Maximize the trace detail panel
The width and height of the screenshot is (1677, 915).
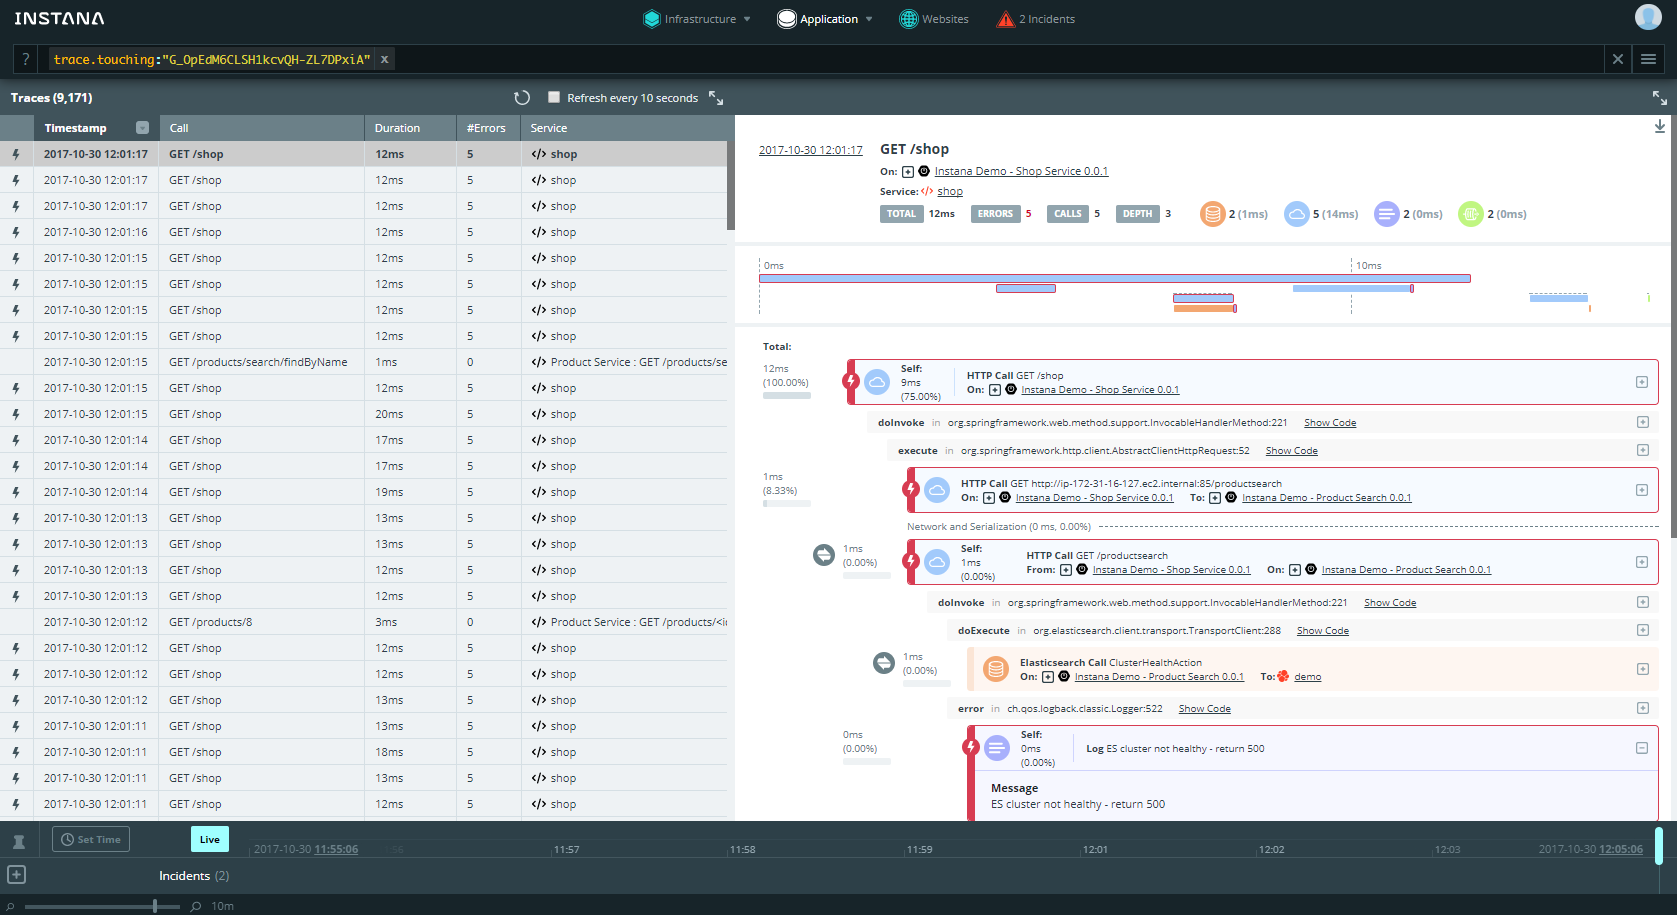(x=1659, y=98)
